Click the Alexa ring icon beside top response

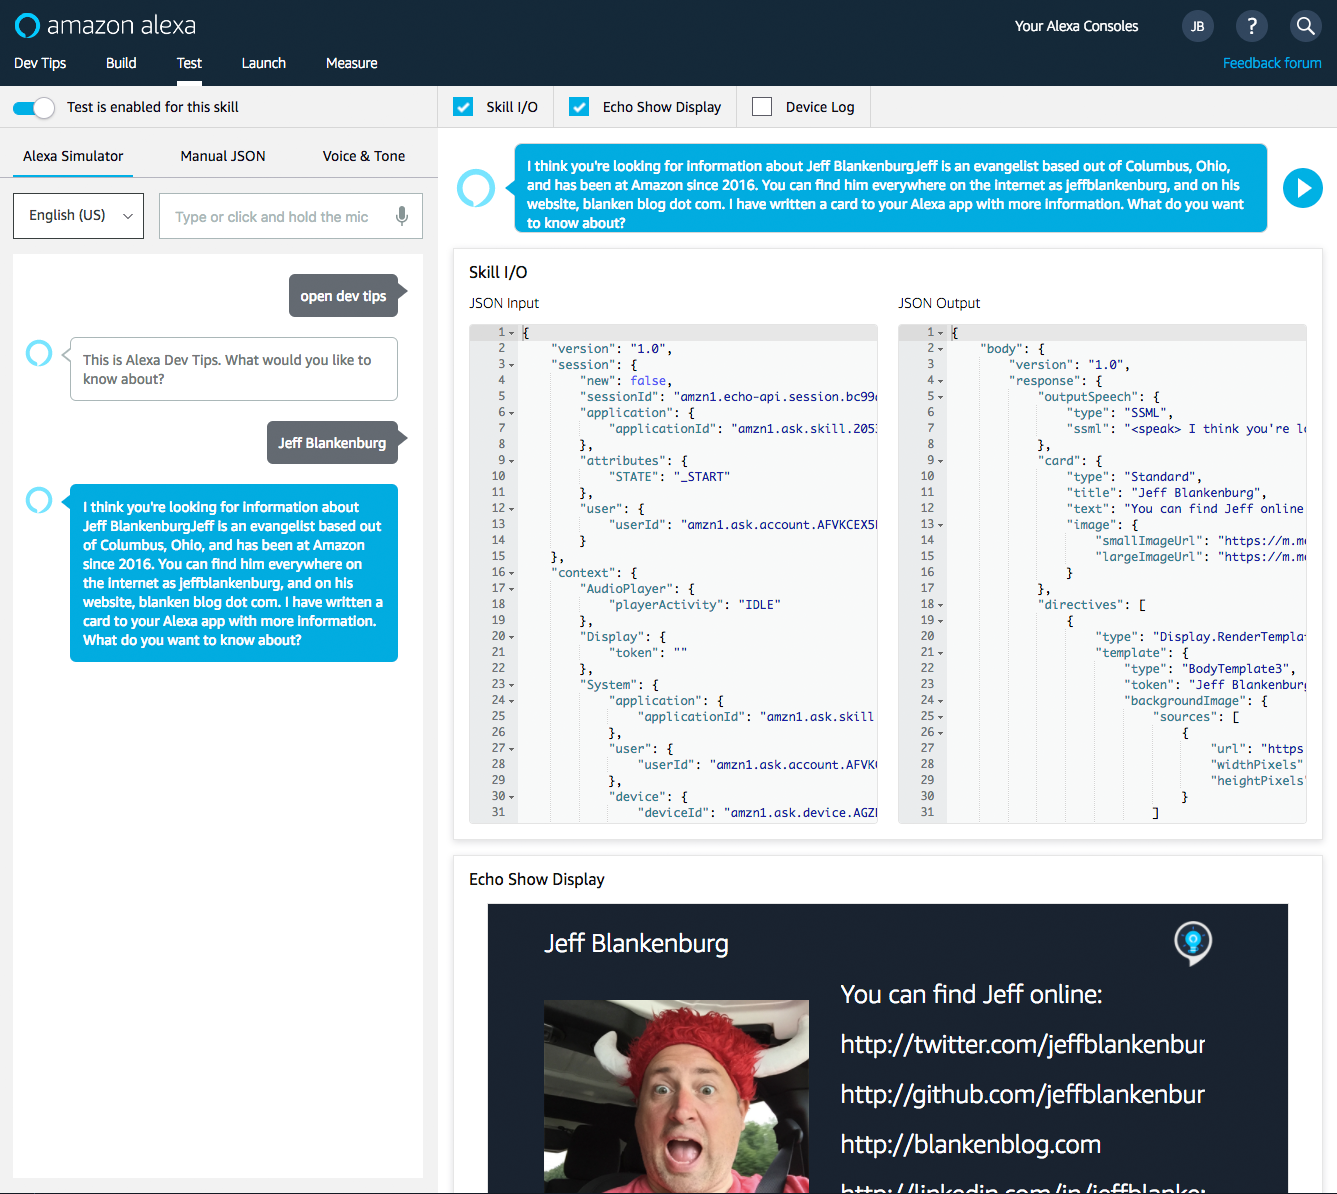click(476, 188)
